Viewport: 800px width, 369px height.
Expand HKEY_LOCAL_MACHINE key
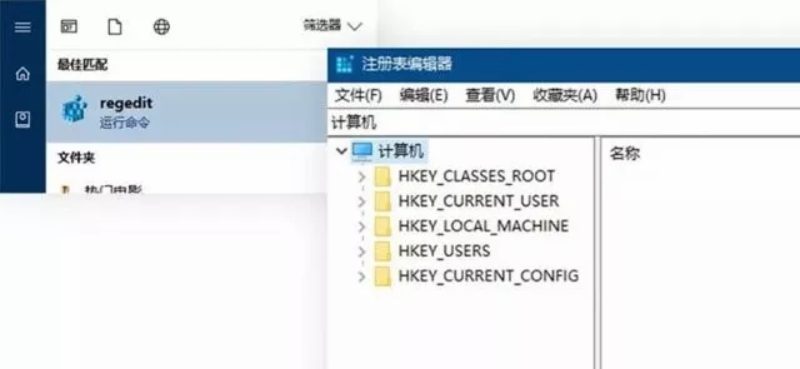tap(362, 227)
